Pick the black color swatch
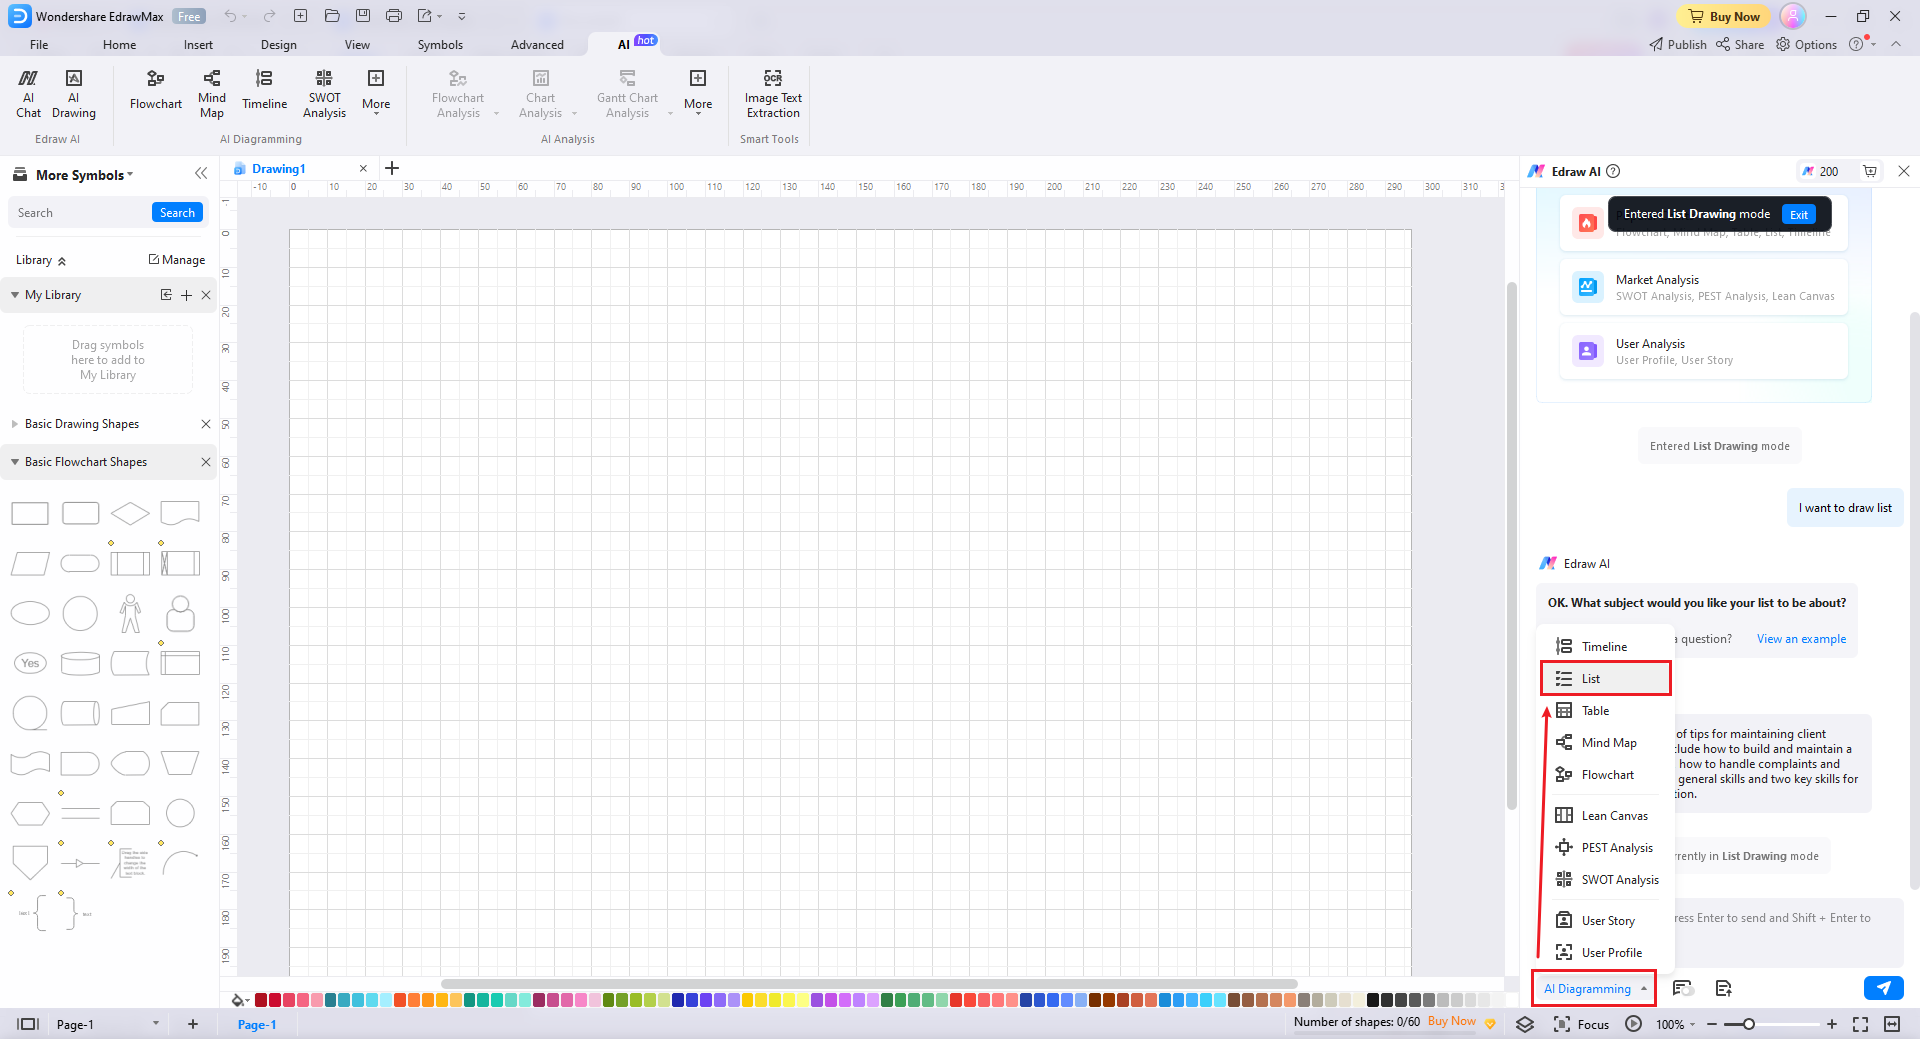The height and width of the screenshot is (1039, 1920). point(1373,1000)
